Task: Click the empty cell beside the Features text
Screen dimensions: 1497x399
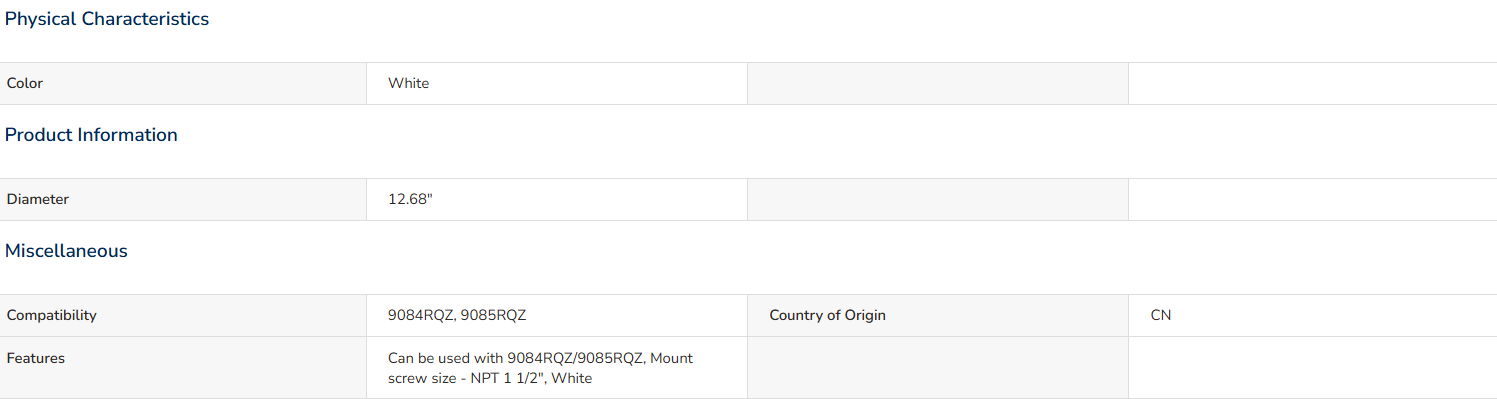Action: 938,368
